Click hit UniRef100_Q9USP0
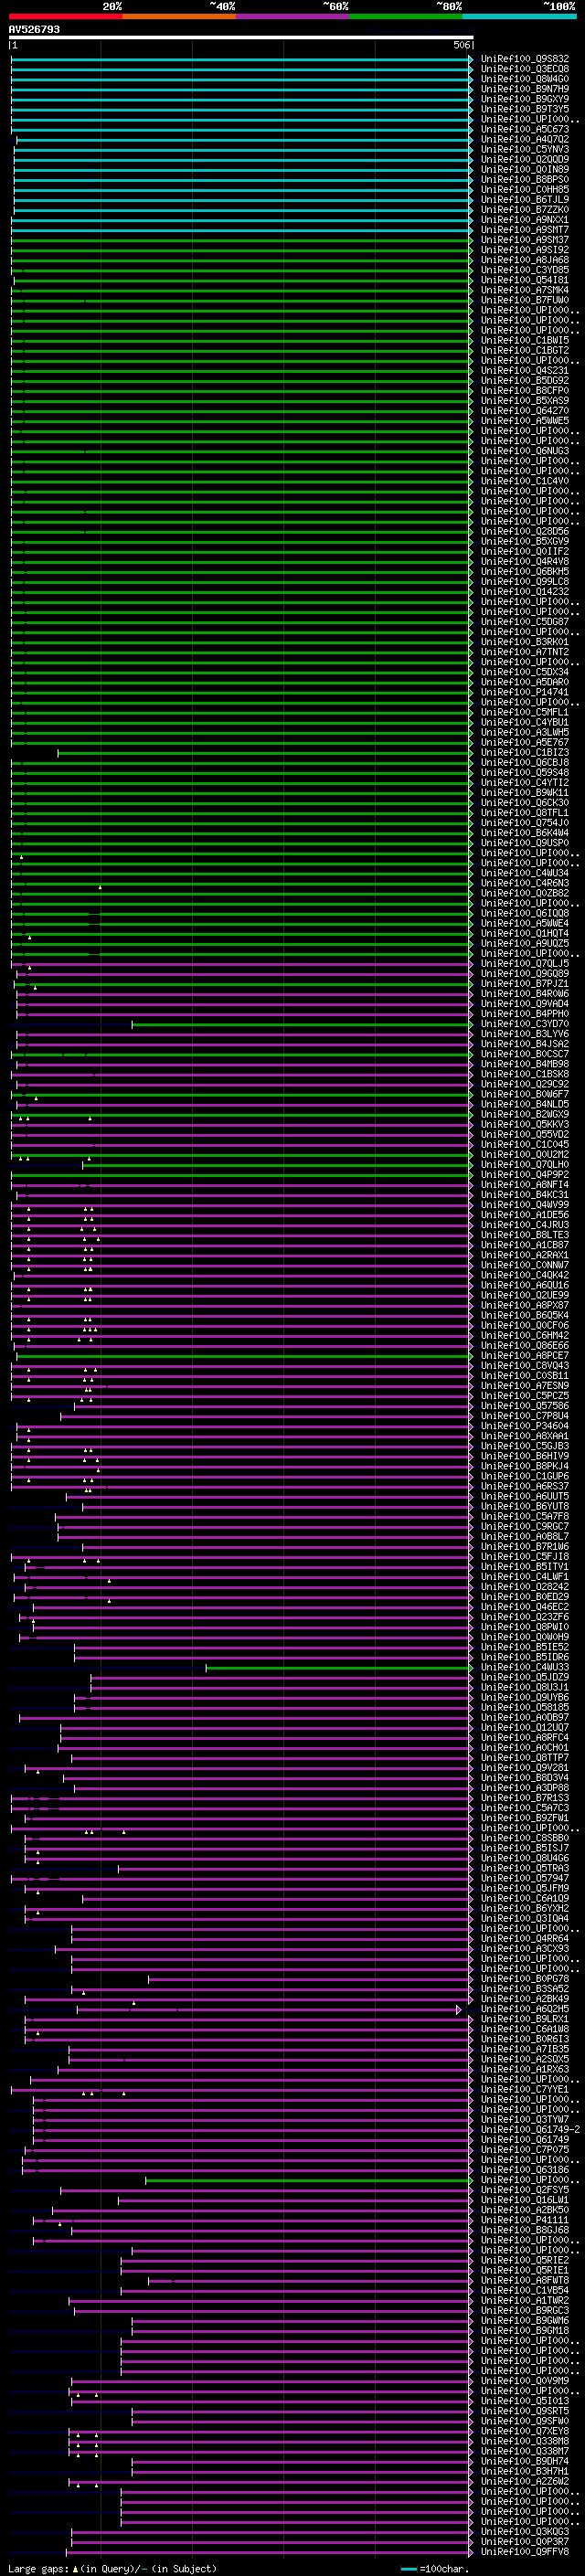Viewport: 585px width, 2576px height. (525, 843)
